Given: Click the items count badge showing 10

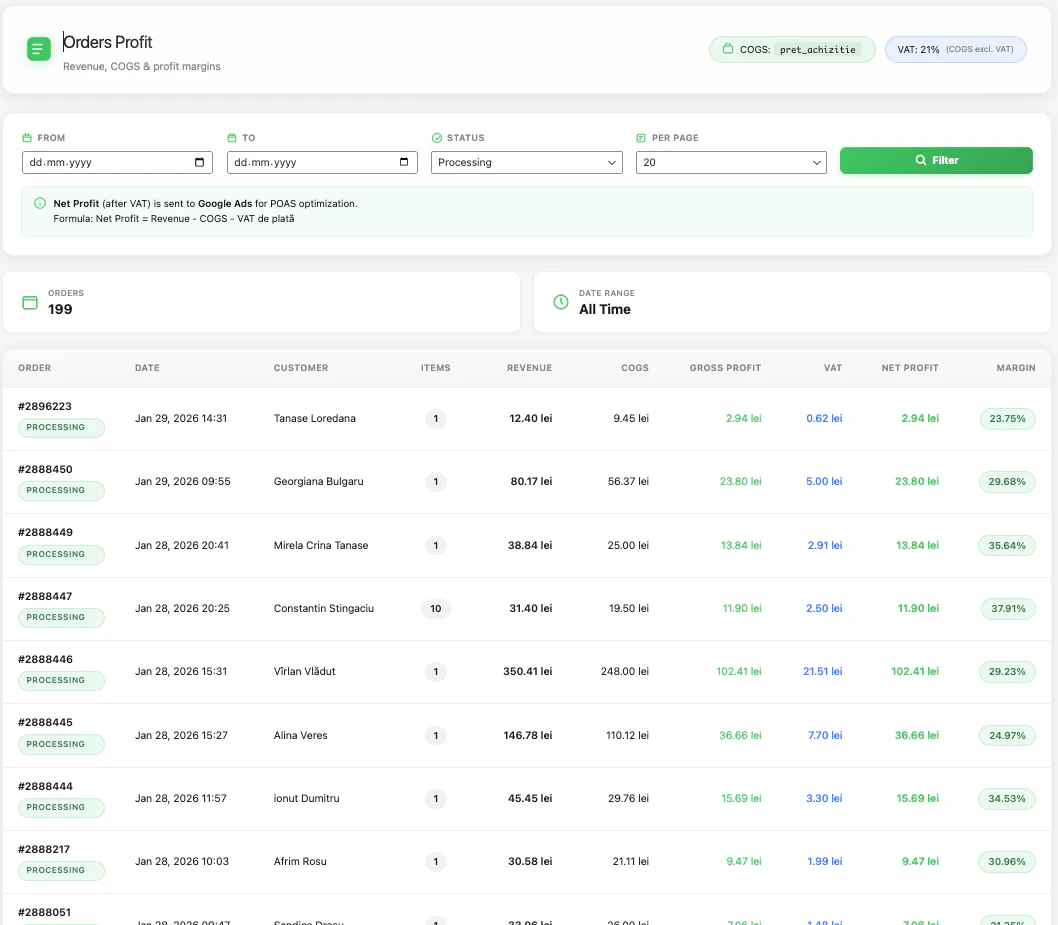Looking at the screenshot, I should point(436,609).
